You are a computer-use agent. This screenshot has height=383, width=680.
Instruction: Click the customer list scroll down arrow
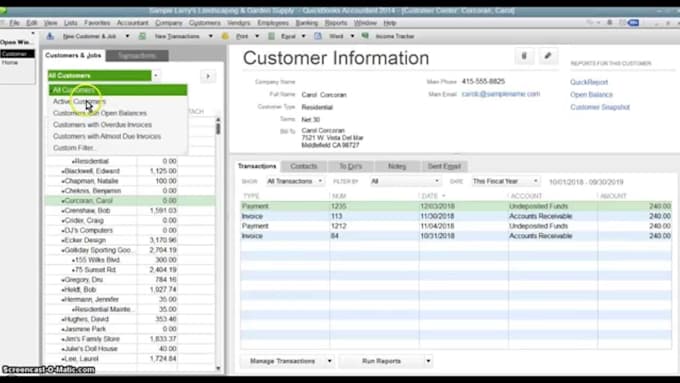pyautogui.click(x=218, y=368)
